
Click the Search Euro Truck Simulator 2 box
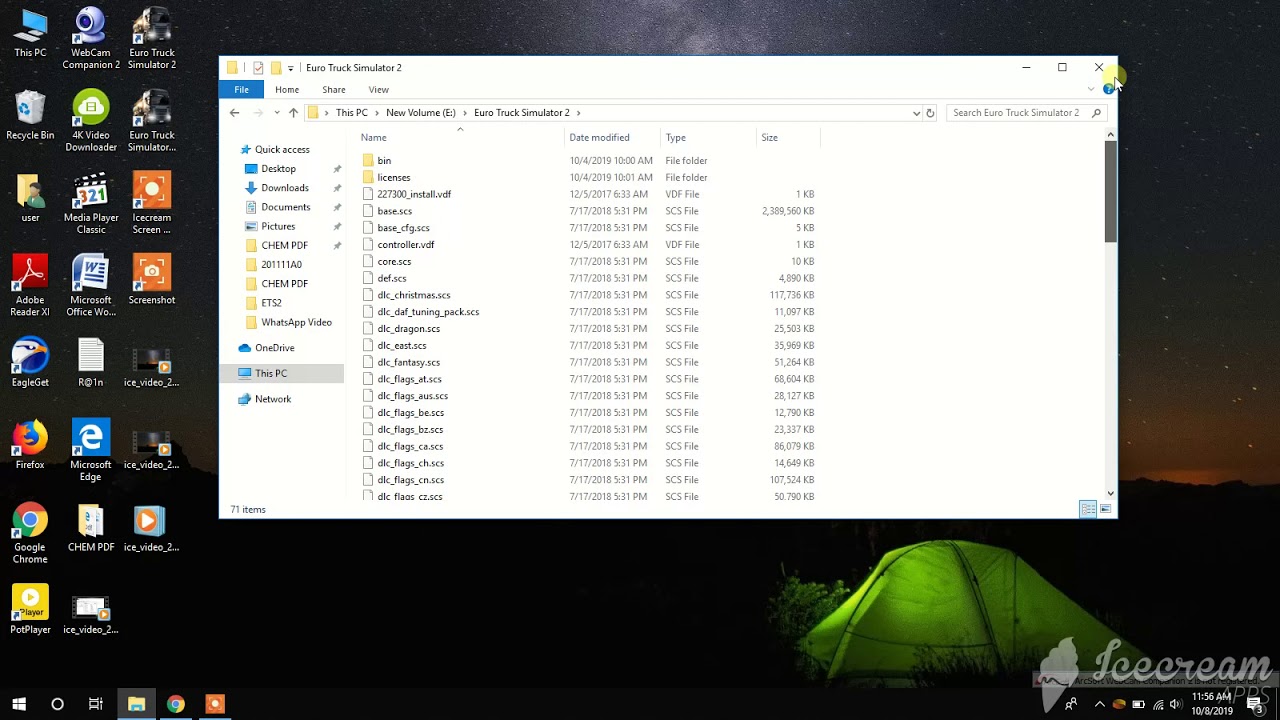1025,113
